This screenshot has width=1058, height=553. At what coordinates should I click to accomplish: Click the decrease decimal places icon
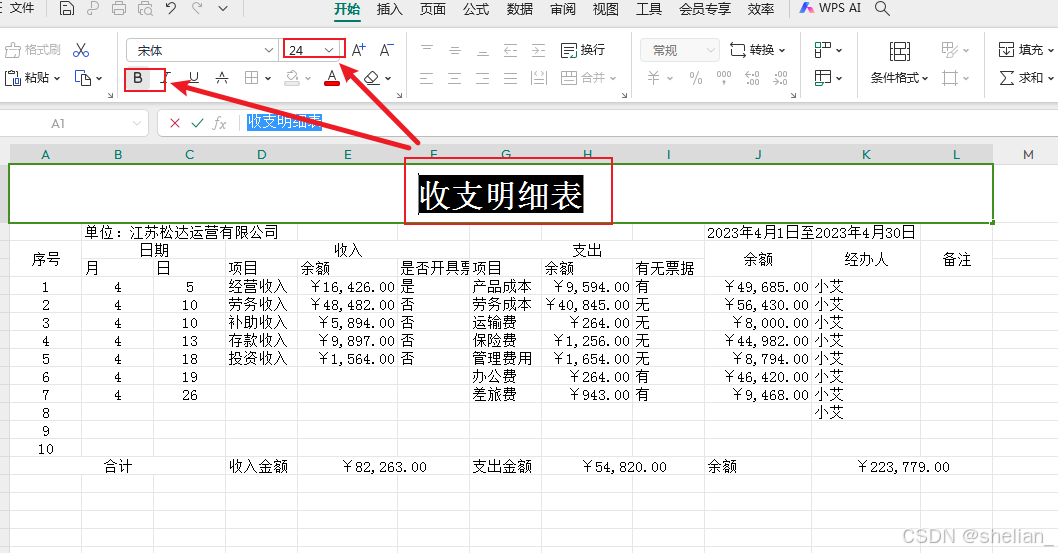coord(781,78)
